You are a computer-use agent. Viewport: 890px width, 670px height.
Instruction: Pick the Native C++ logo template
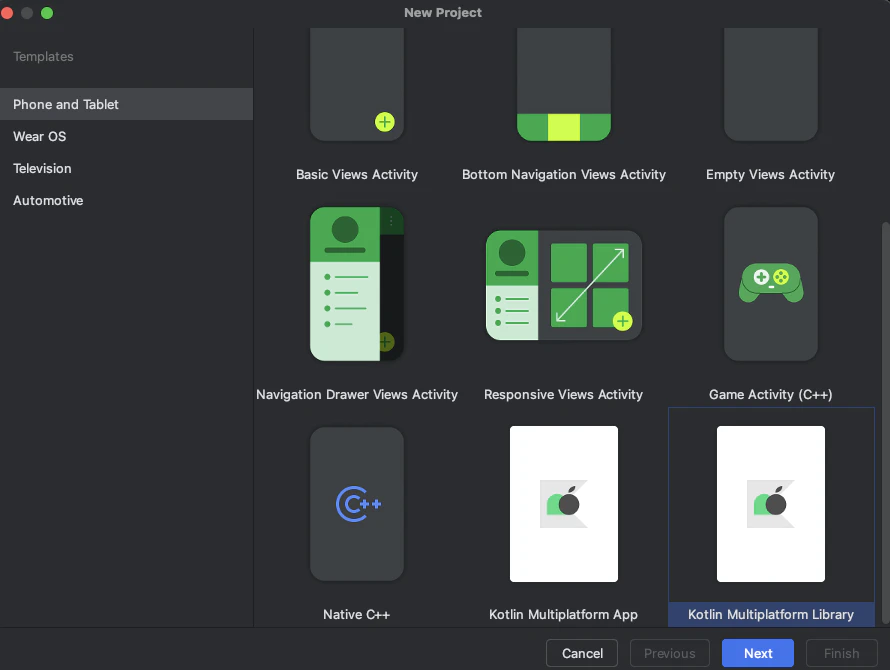tap(358, 504)
